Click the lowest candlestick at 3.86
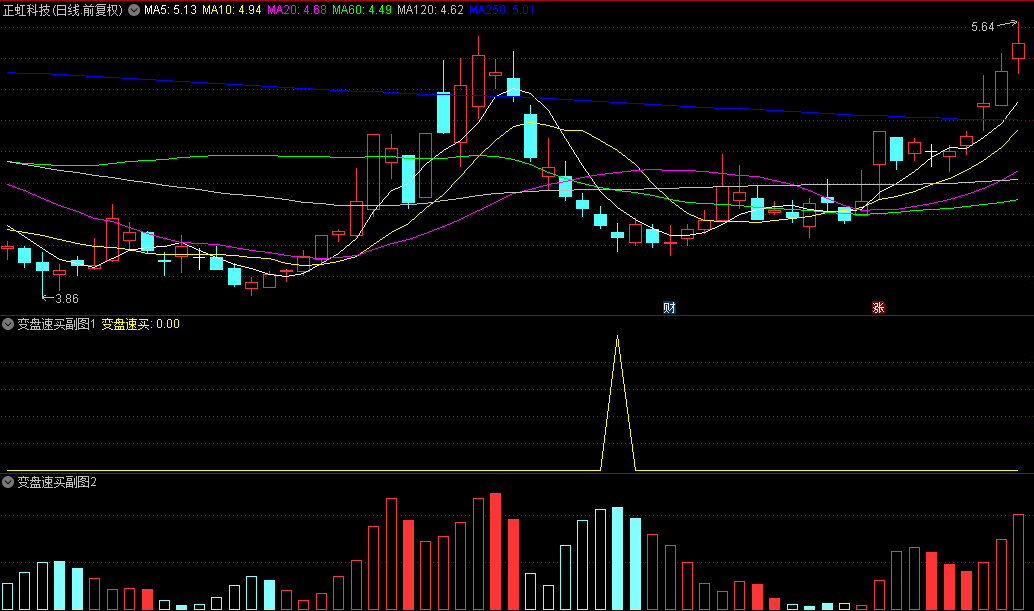Viewport: 1034px width, 611px height. point(42,266)
